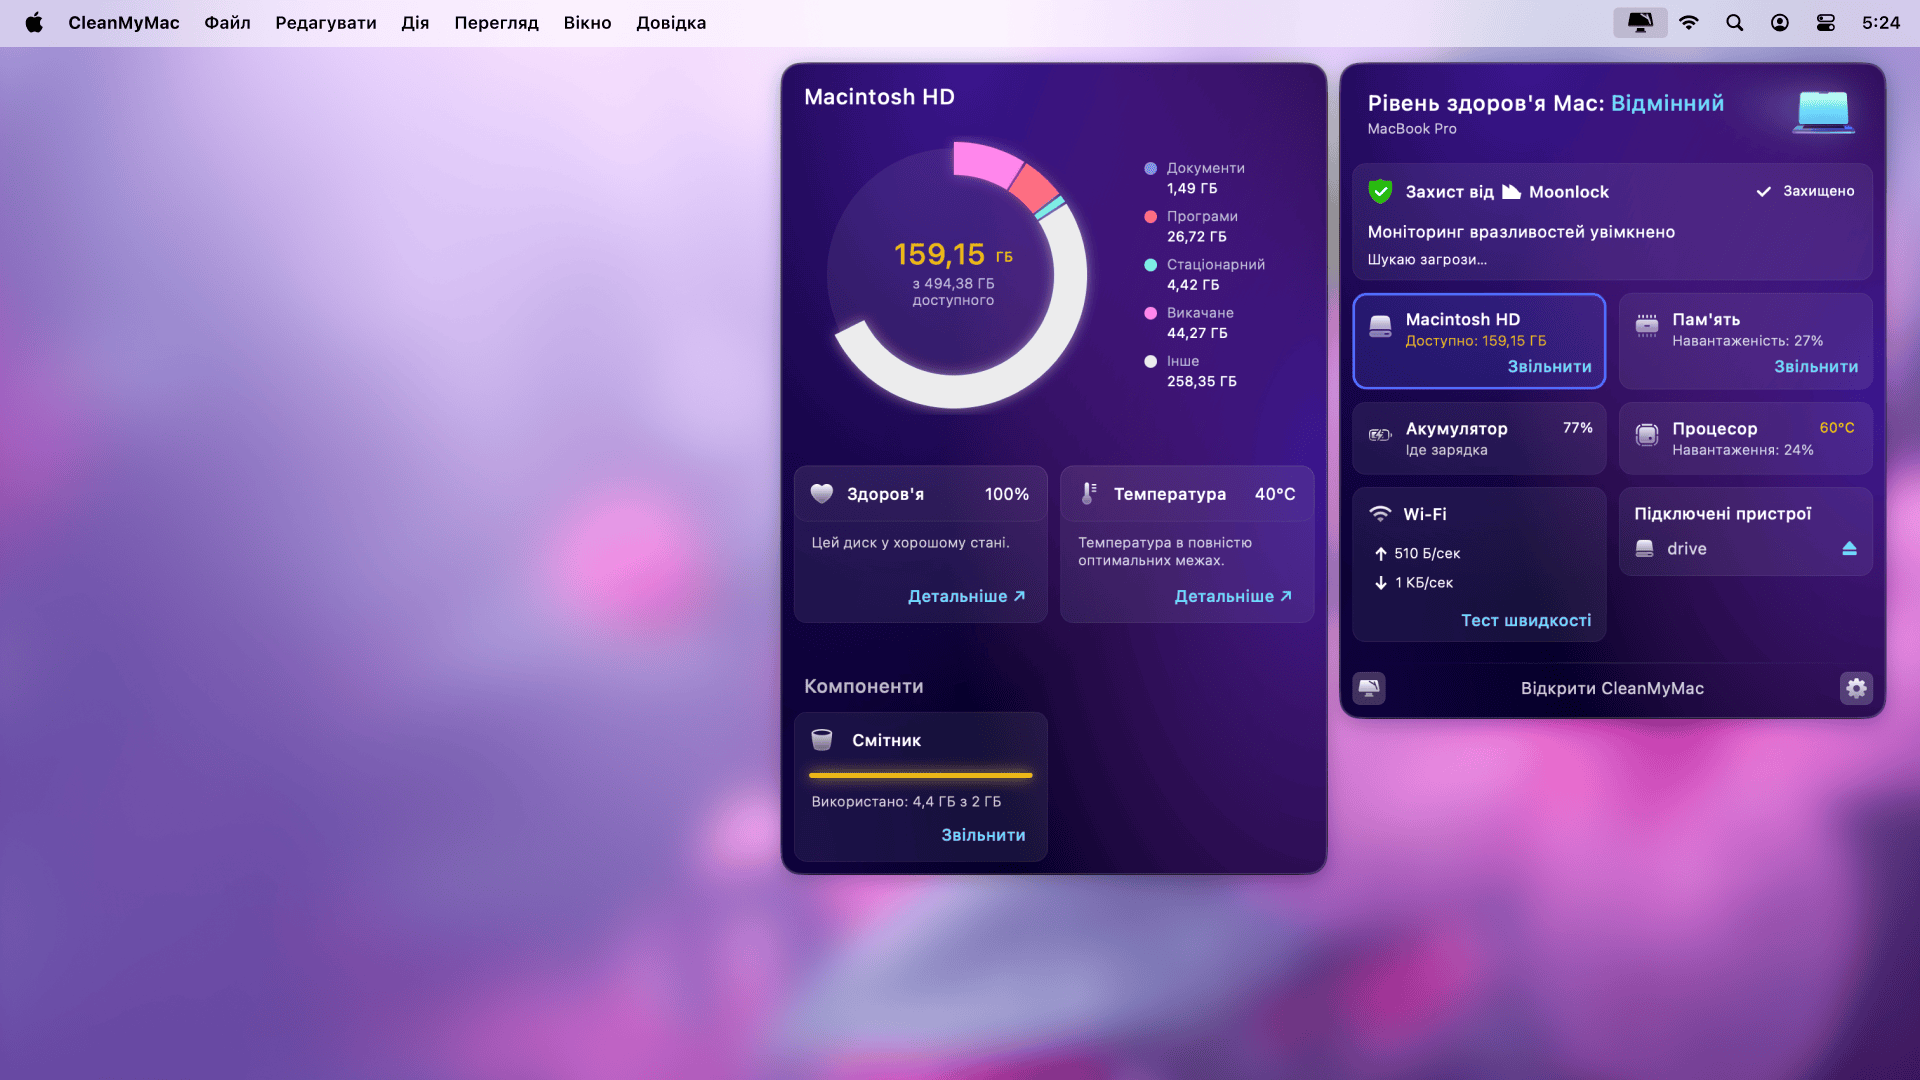
Task: Open the Файл menu
Action: pyautogui.click(x=227, y=22)
